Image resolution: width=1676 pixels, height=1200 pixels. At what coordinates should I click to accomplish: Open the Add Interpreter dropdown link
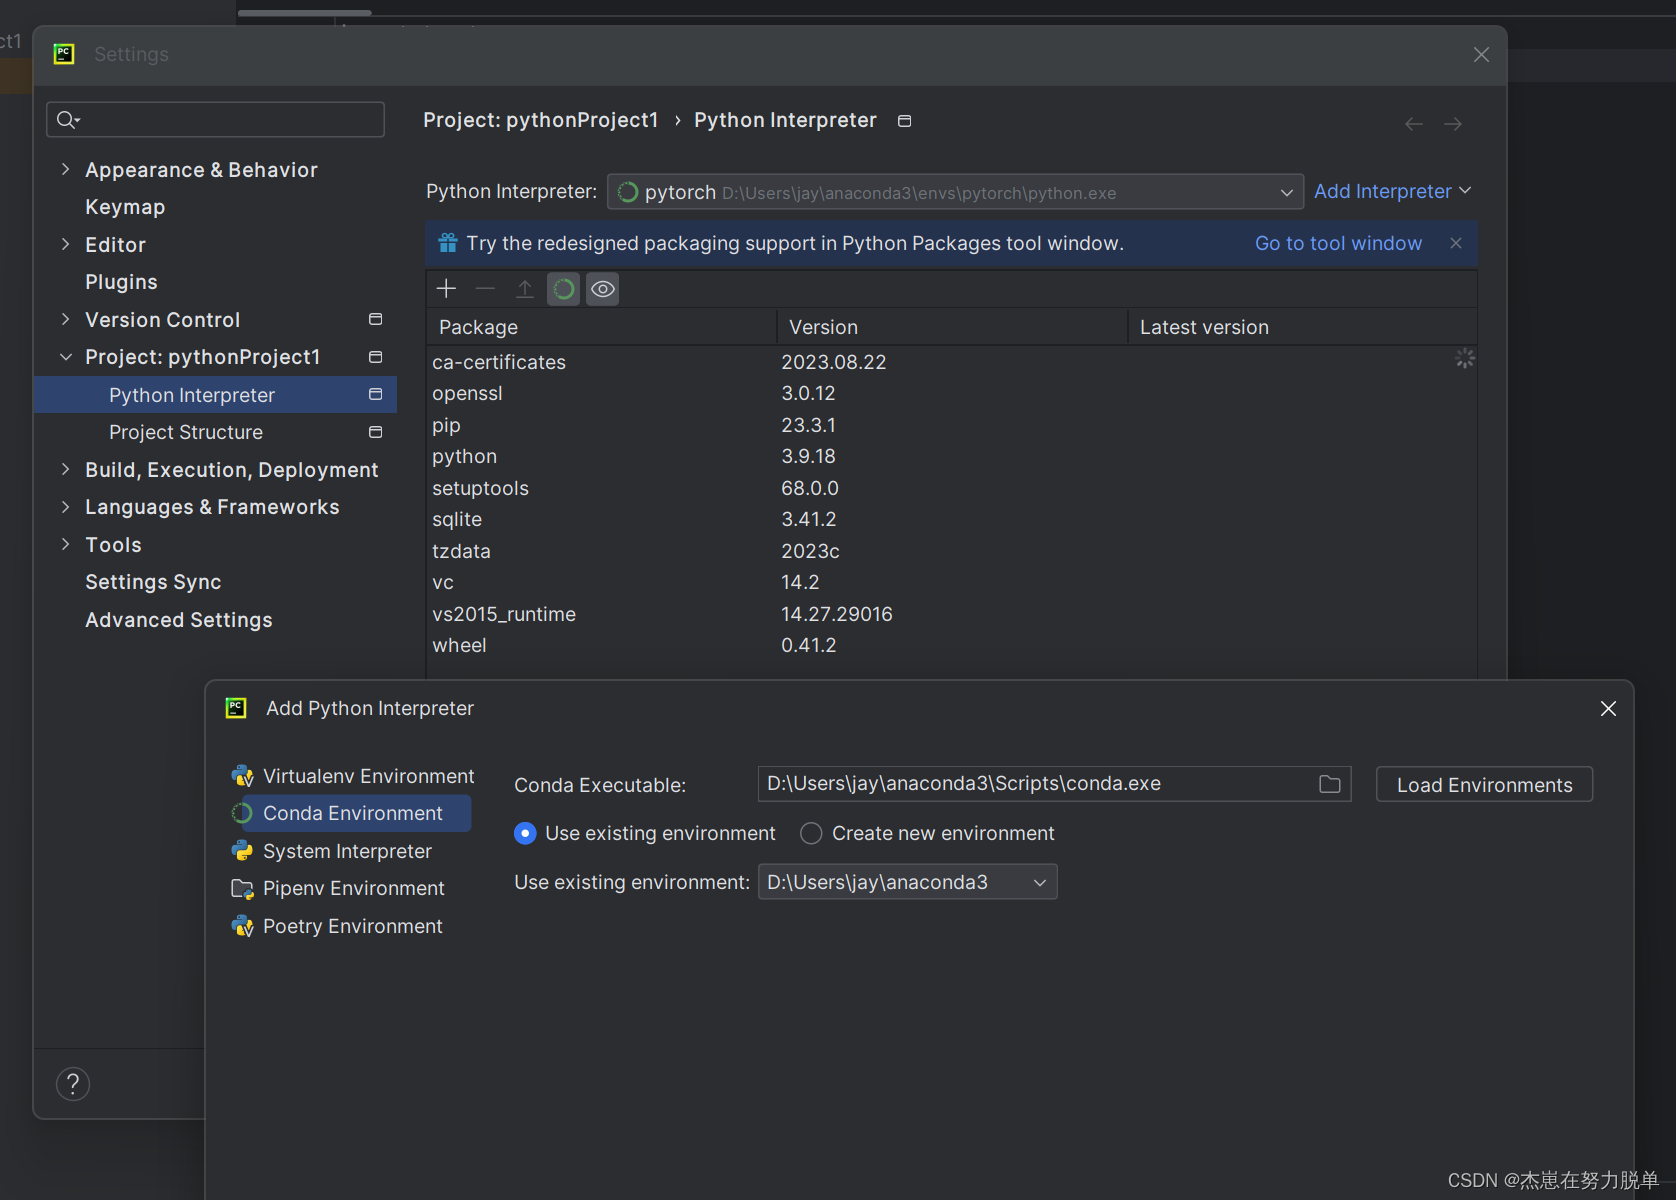1392,191
